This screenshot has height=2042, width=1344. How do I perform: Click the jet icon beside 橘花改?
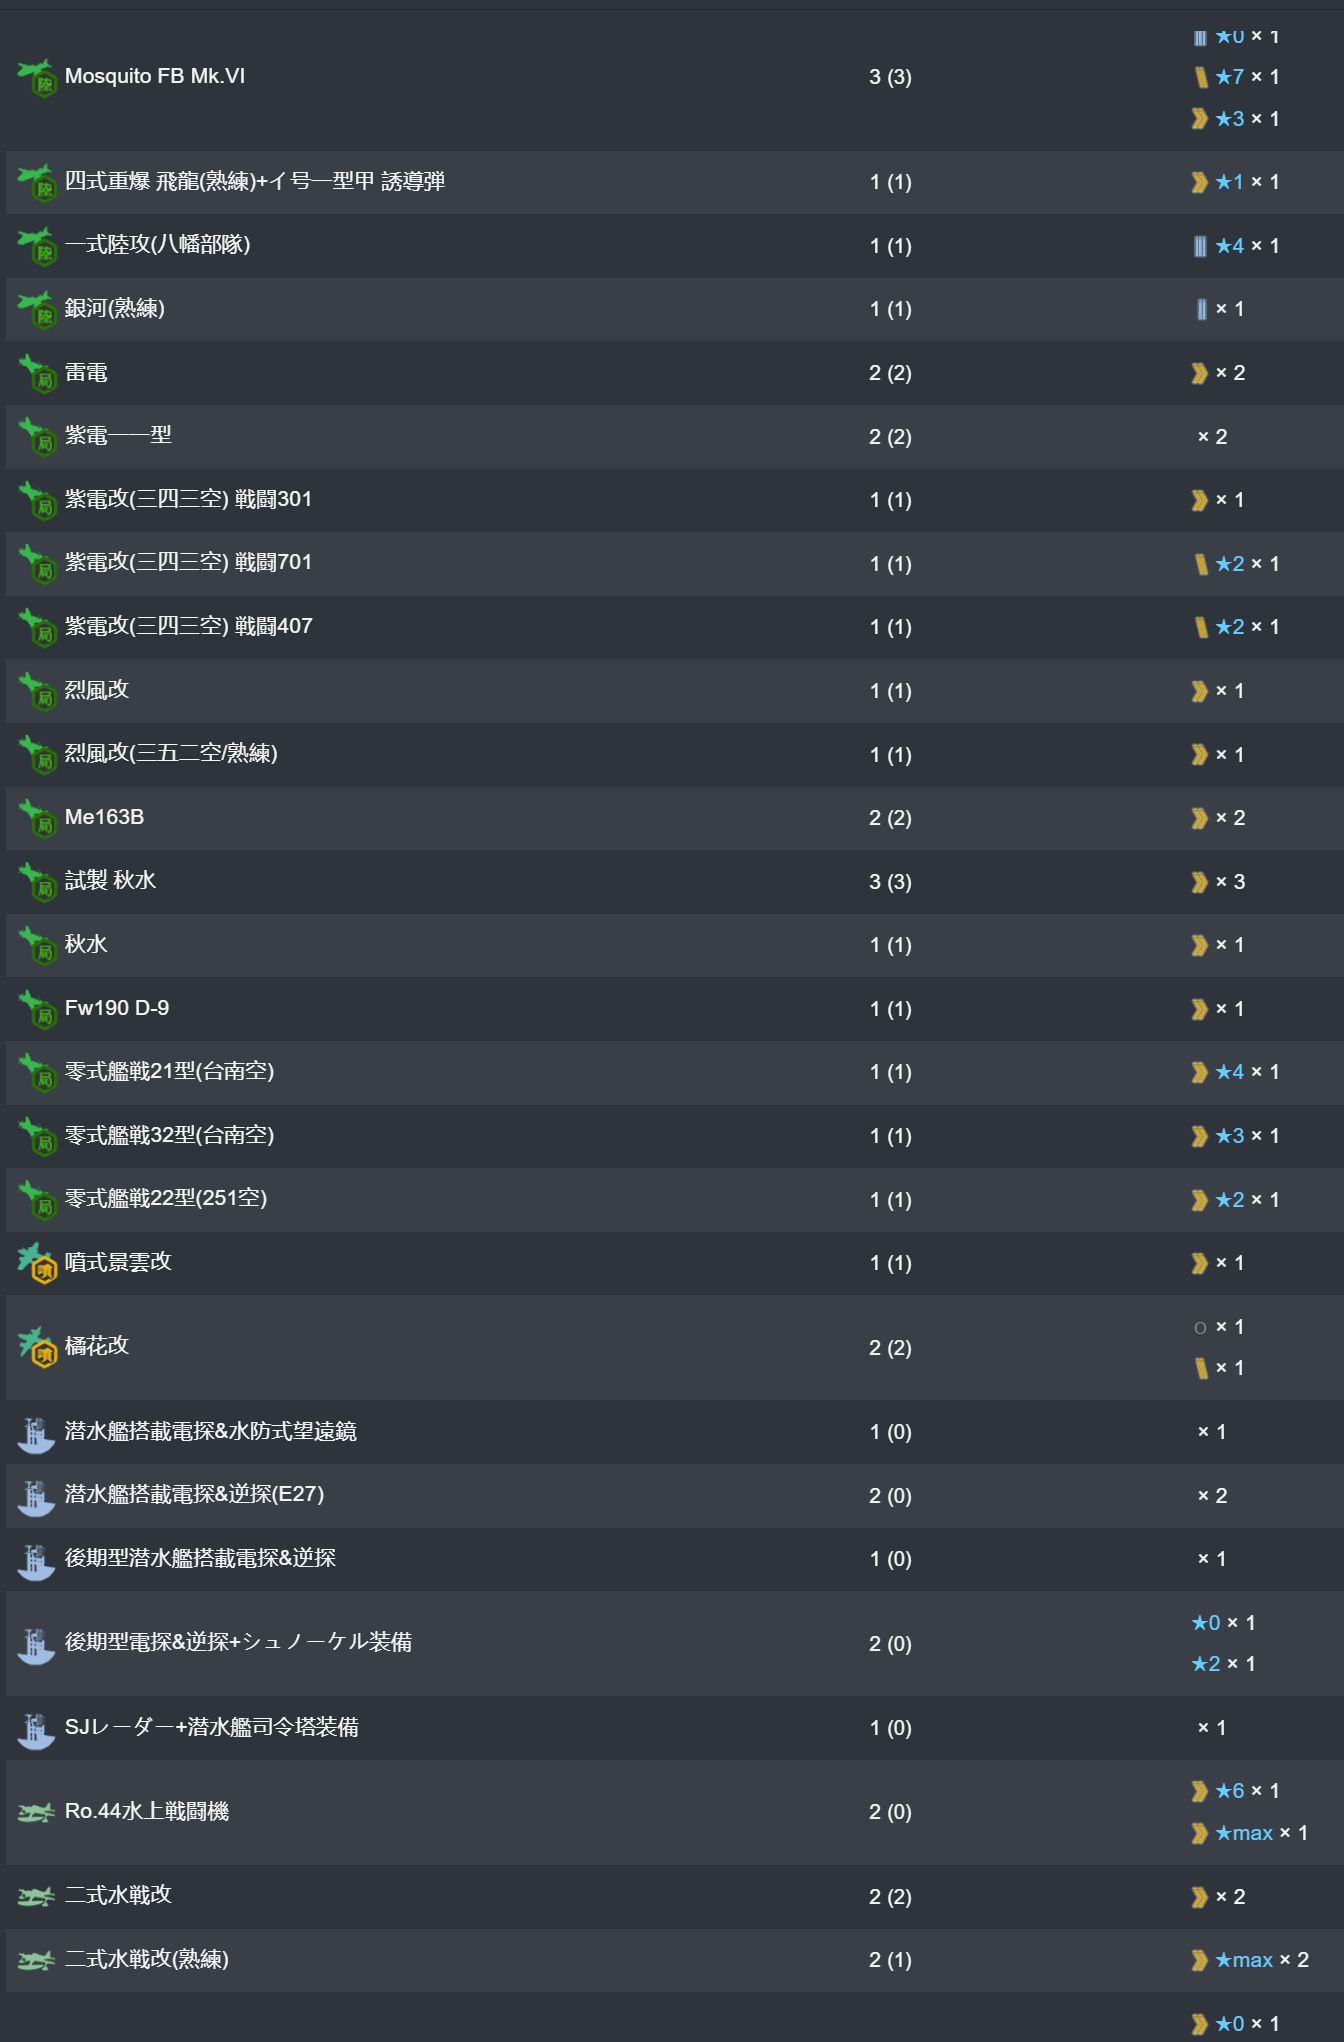click(x=37, y=1347)
